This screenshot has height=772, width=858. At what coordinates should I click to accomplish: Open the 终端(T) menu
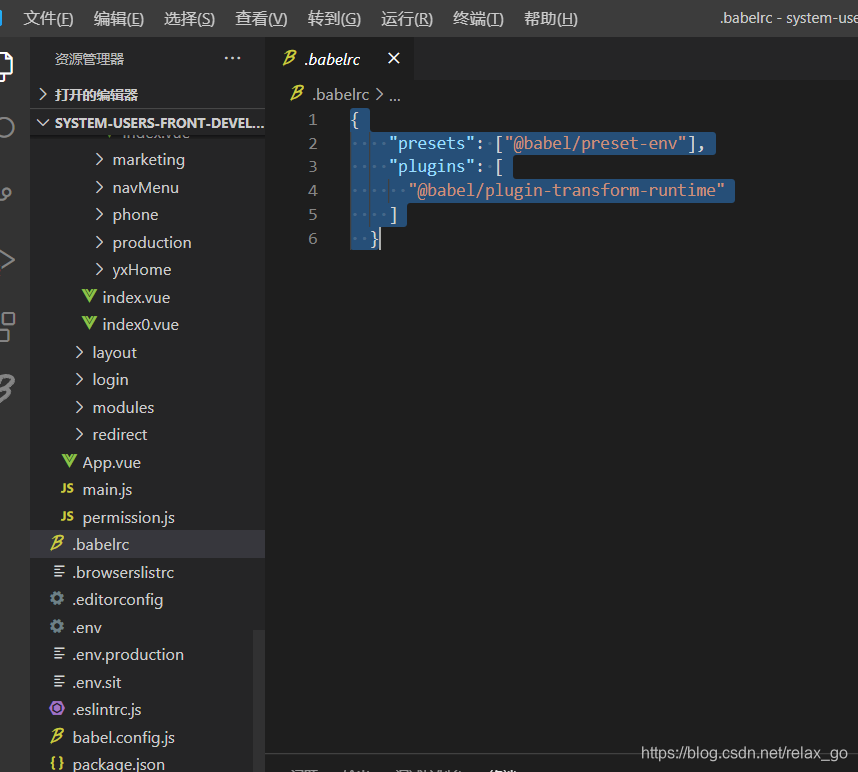(x=478, y=19)
